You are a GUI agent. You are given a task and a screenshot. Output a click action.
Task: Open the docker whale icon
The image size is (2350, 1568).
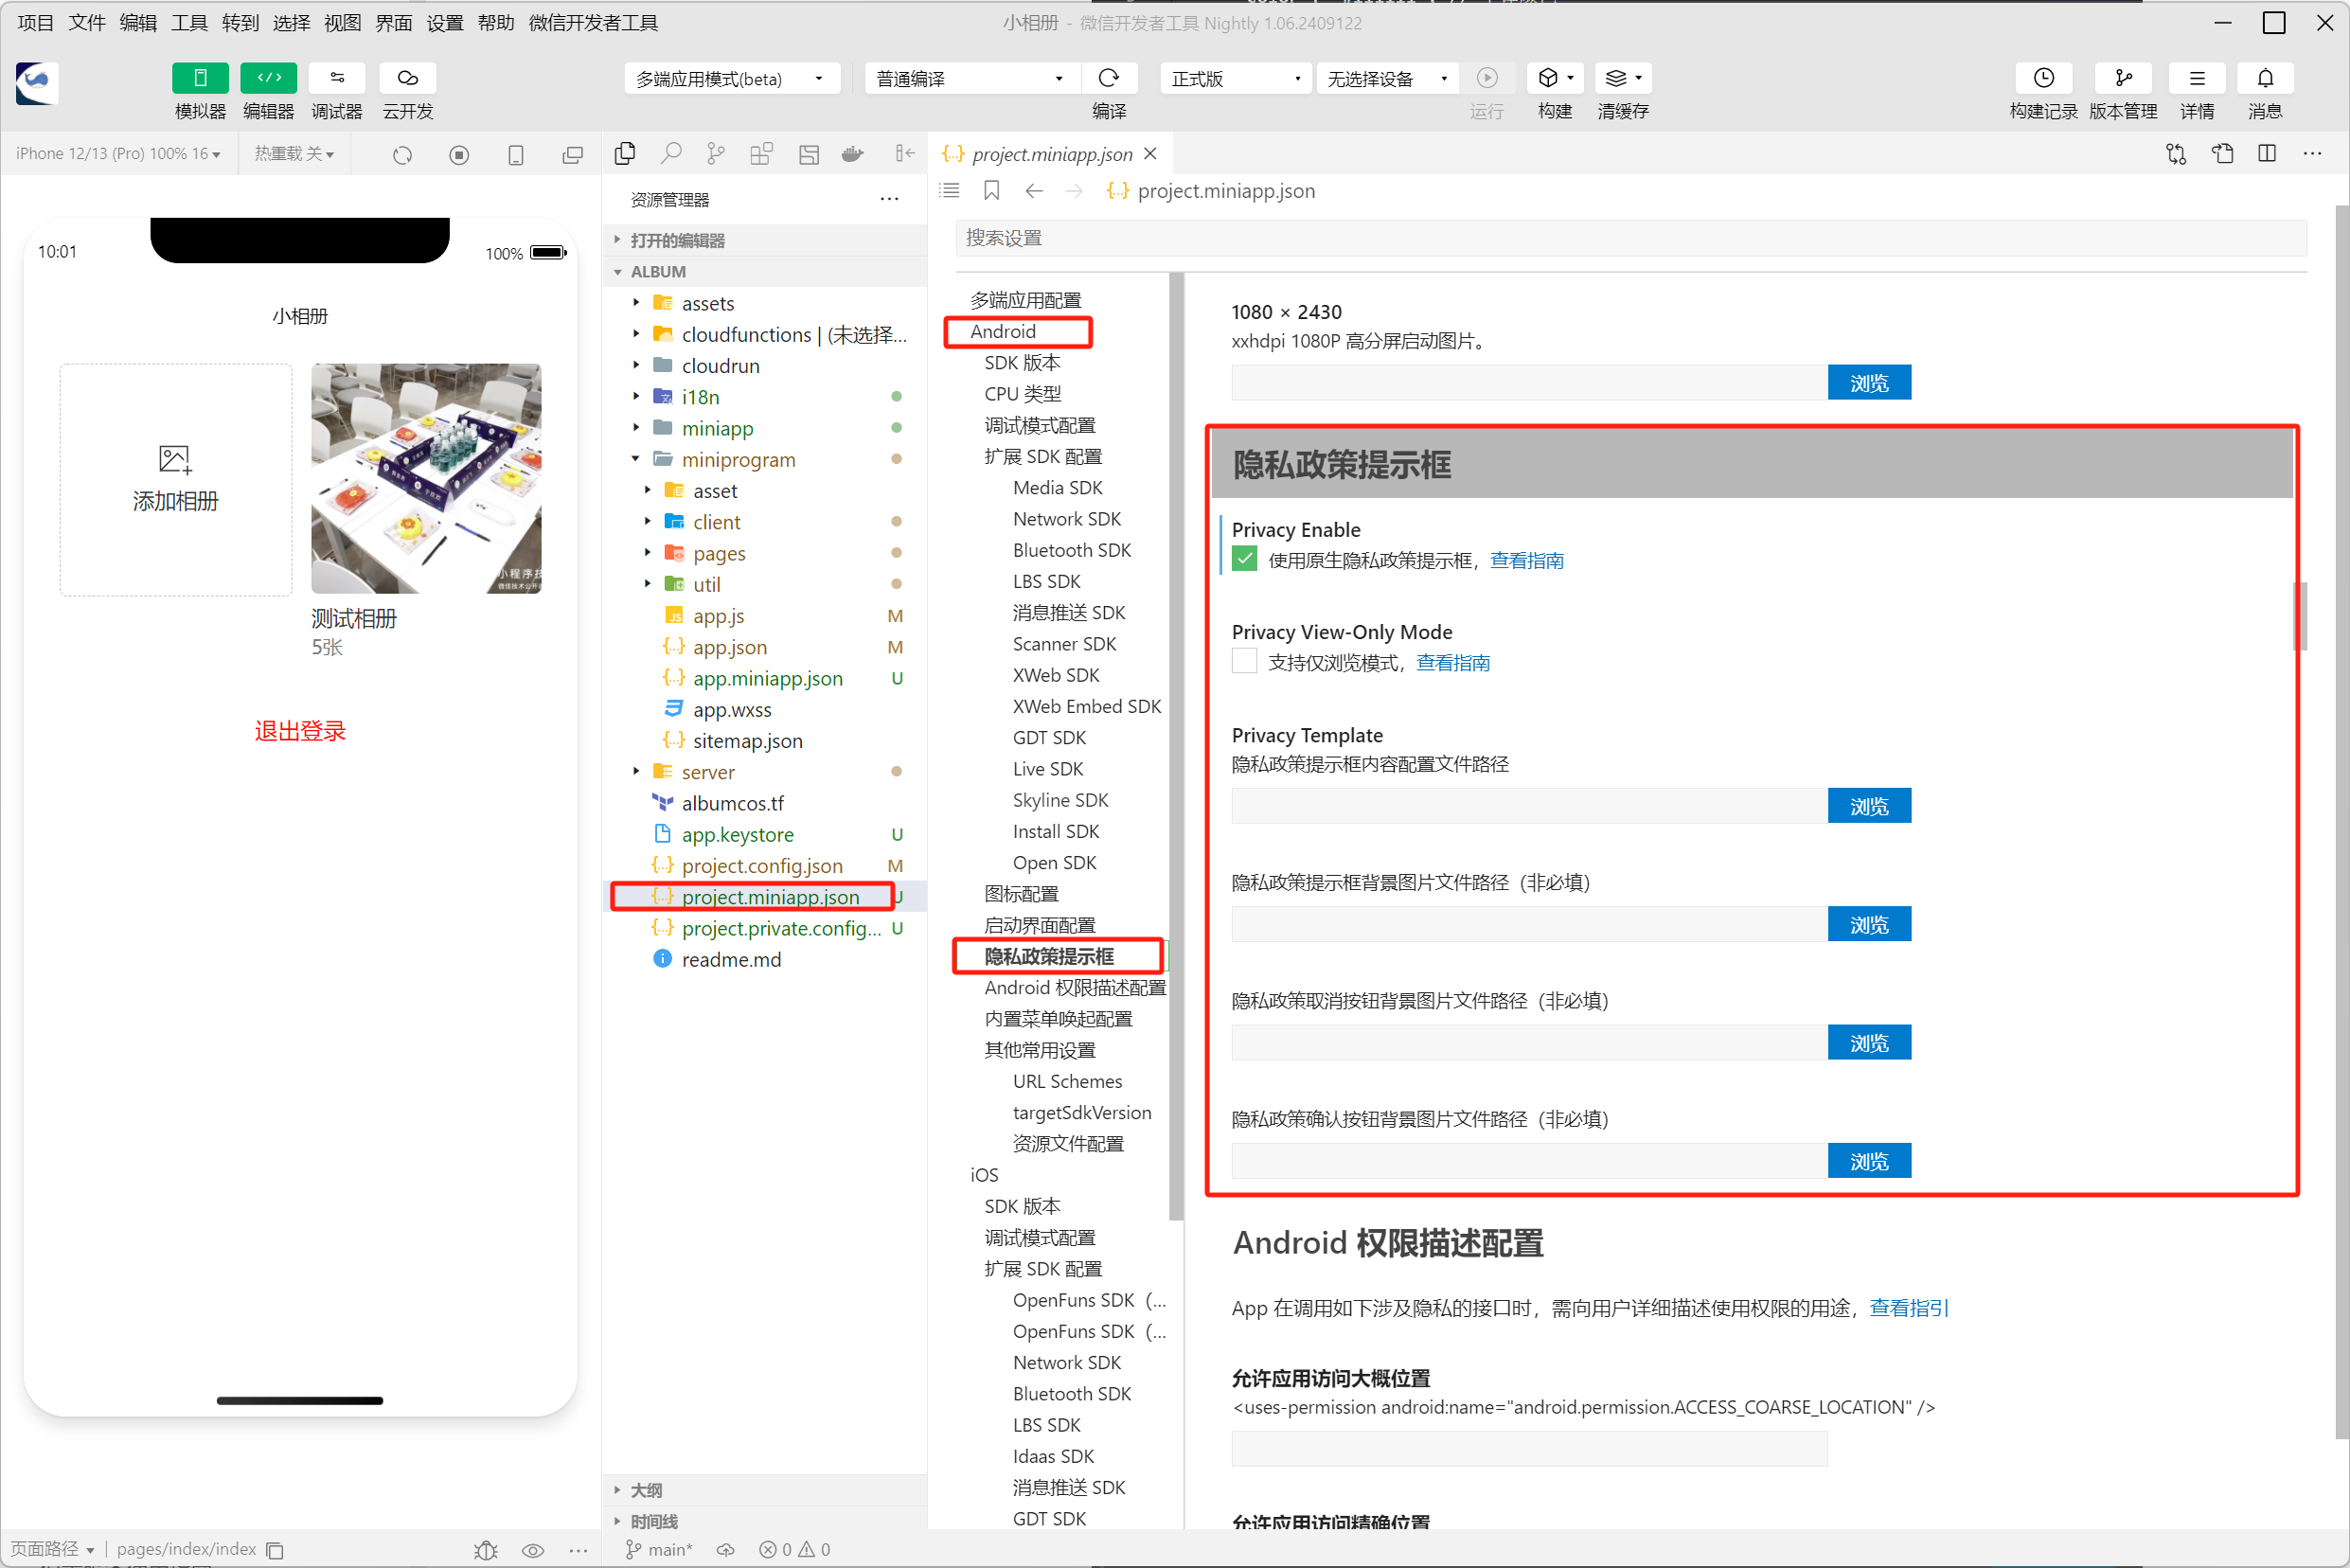coord(853,153)
